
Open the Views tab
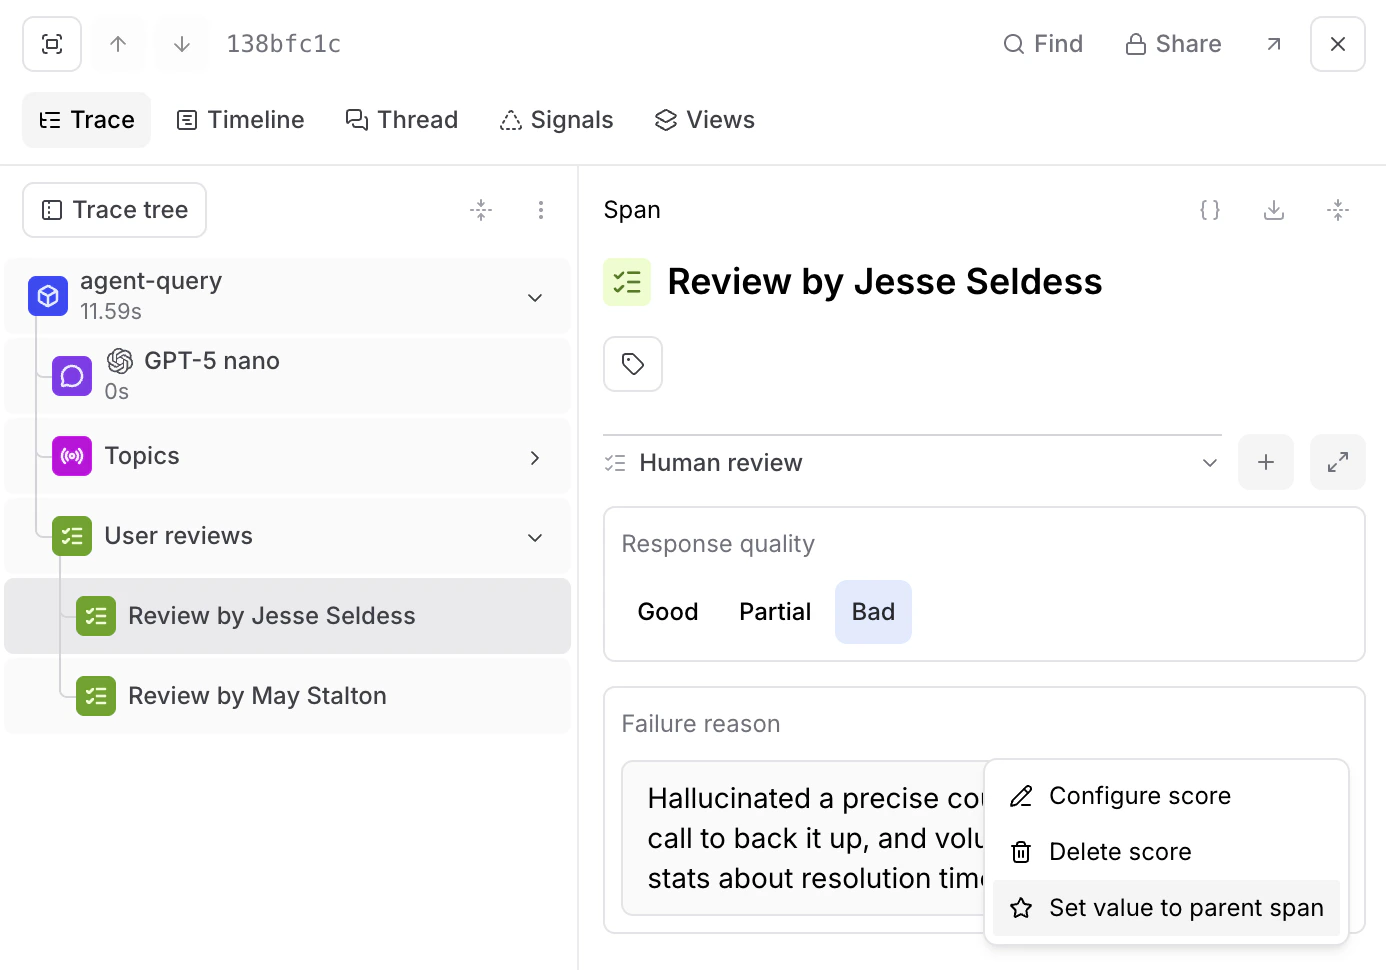tap(705, 120)
